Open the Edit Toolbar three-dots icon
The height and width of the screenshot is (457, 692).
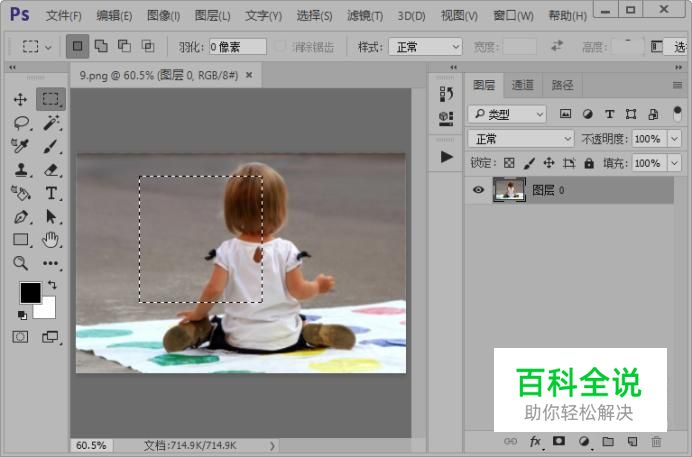(50, 263)
